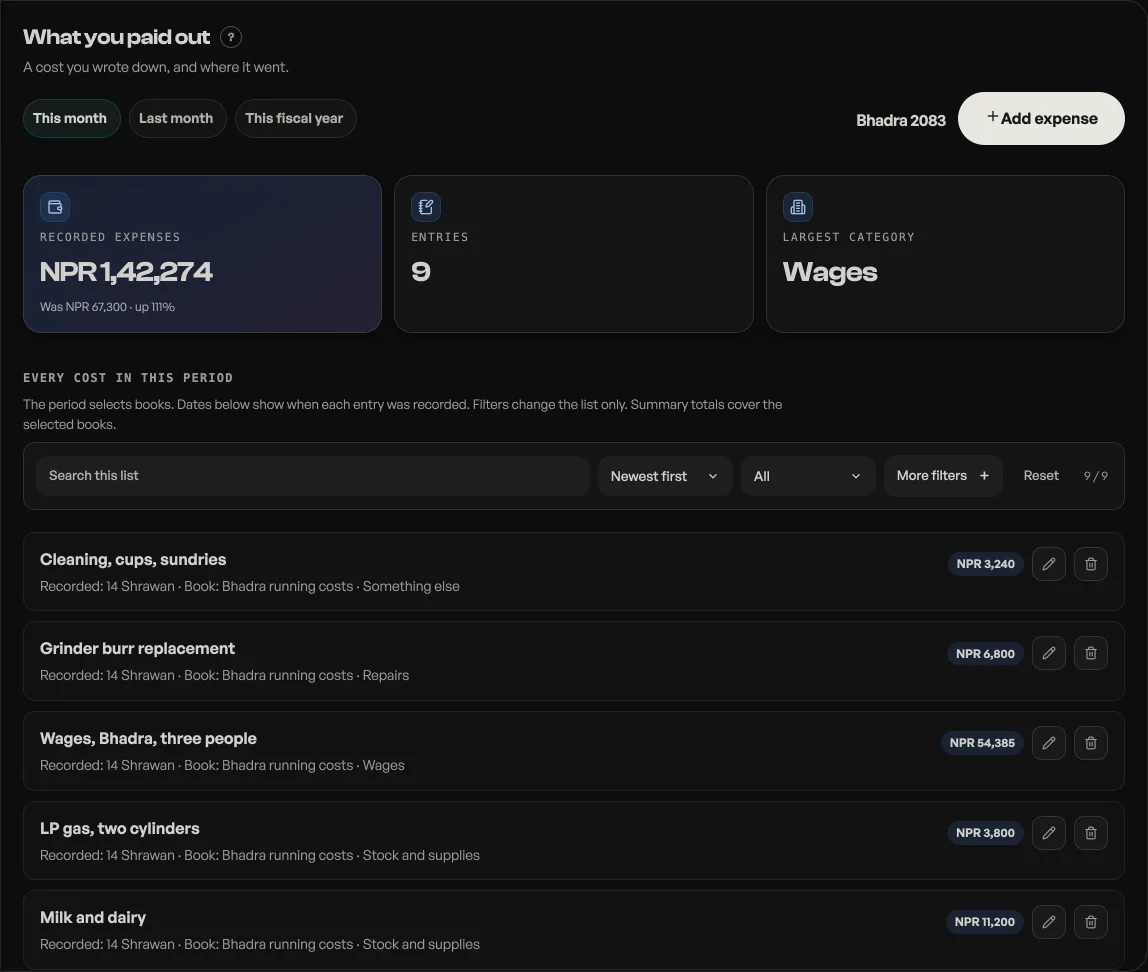Click the entries count value 9
Viewport: 1148px width, 972px height.
tap(421, 272)
